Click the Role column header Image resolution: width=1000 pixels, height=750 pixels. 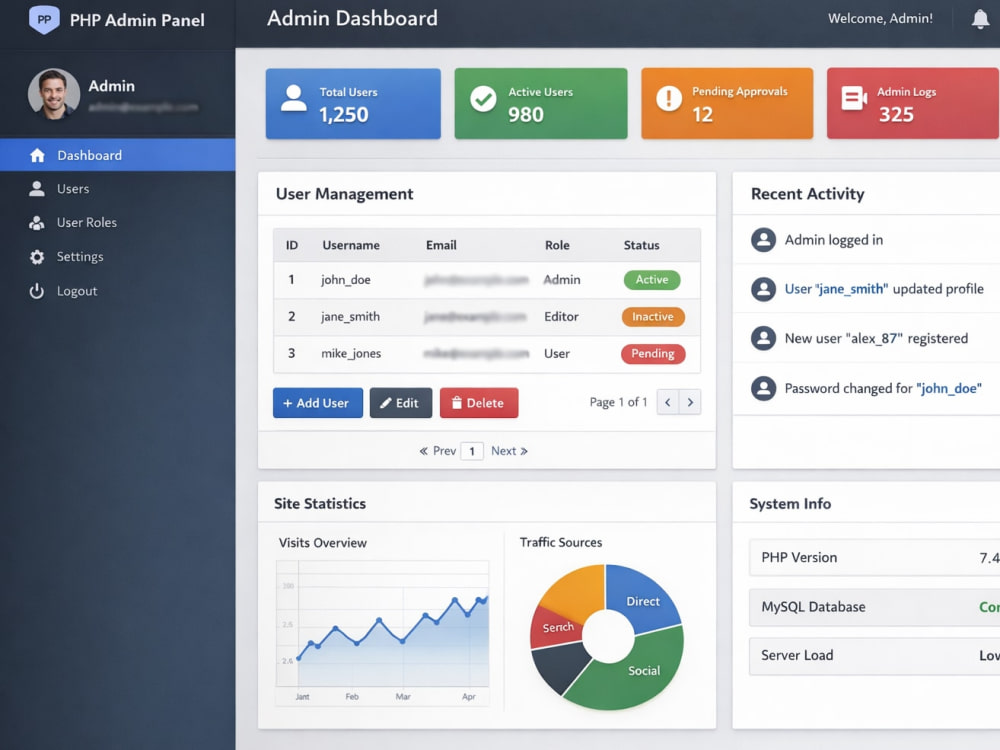(557, 245)
